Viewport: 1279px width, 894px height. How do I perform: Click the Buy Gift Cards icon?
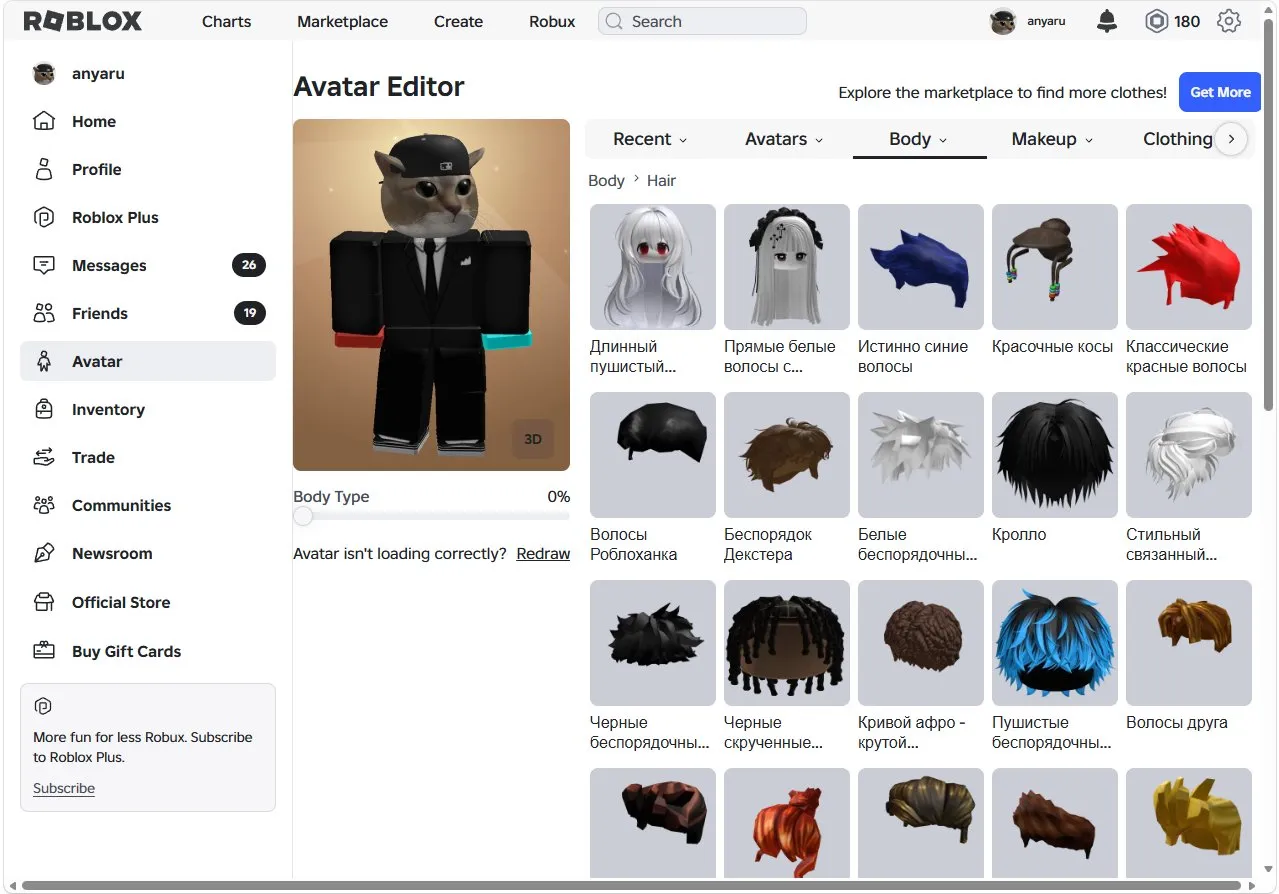point(43,651)
